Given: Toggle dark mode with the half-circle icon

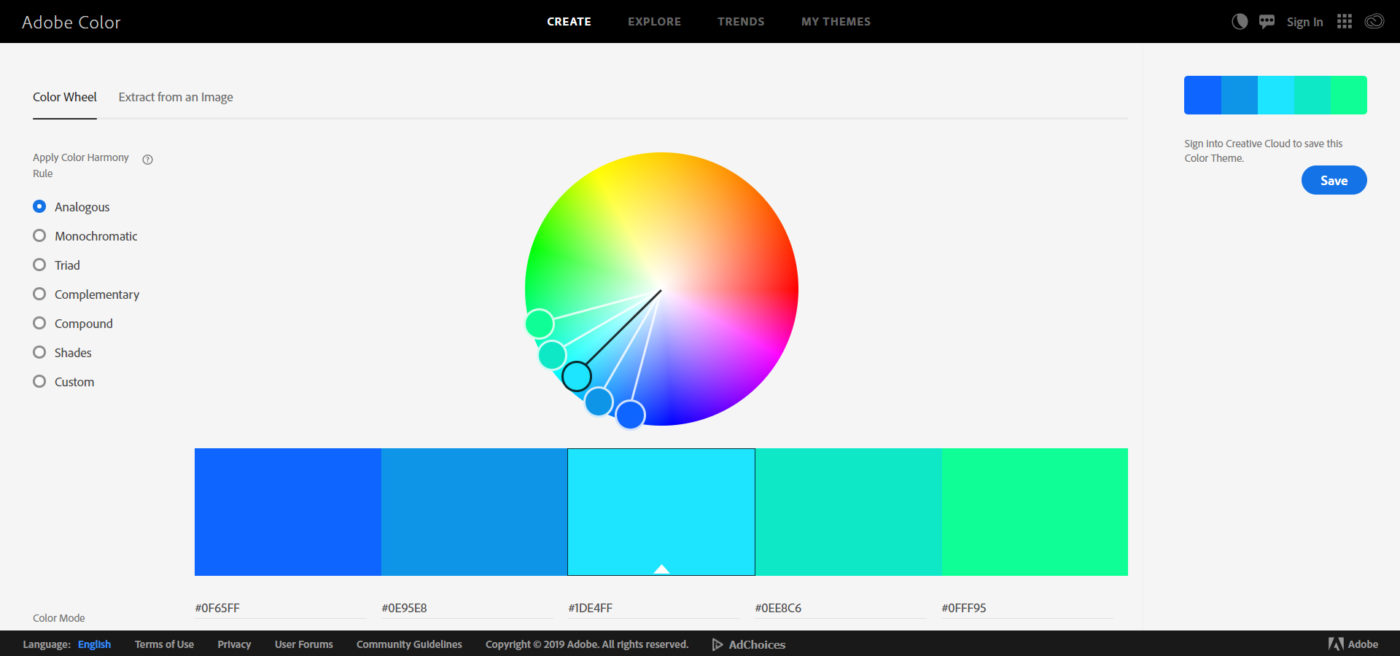Looking at the screenshot, I should tap(1239, 20).
